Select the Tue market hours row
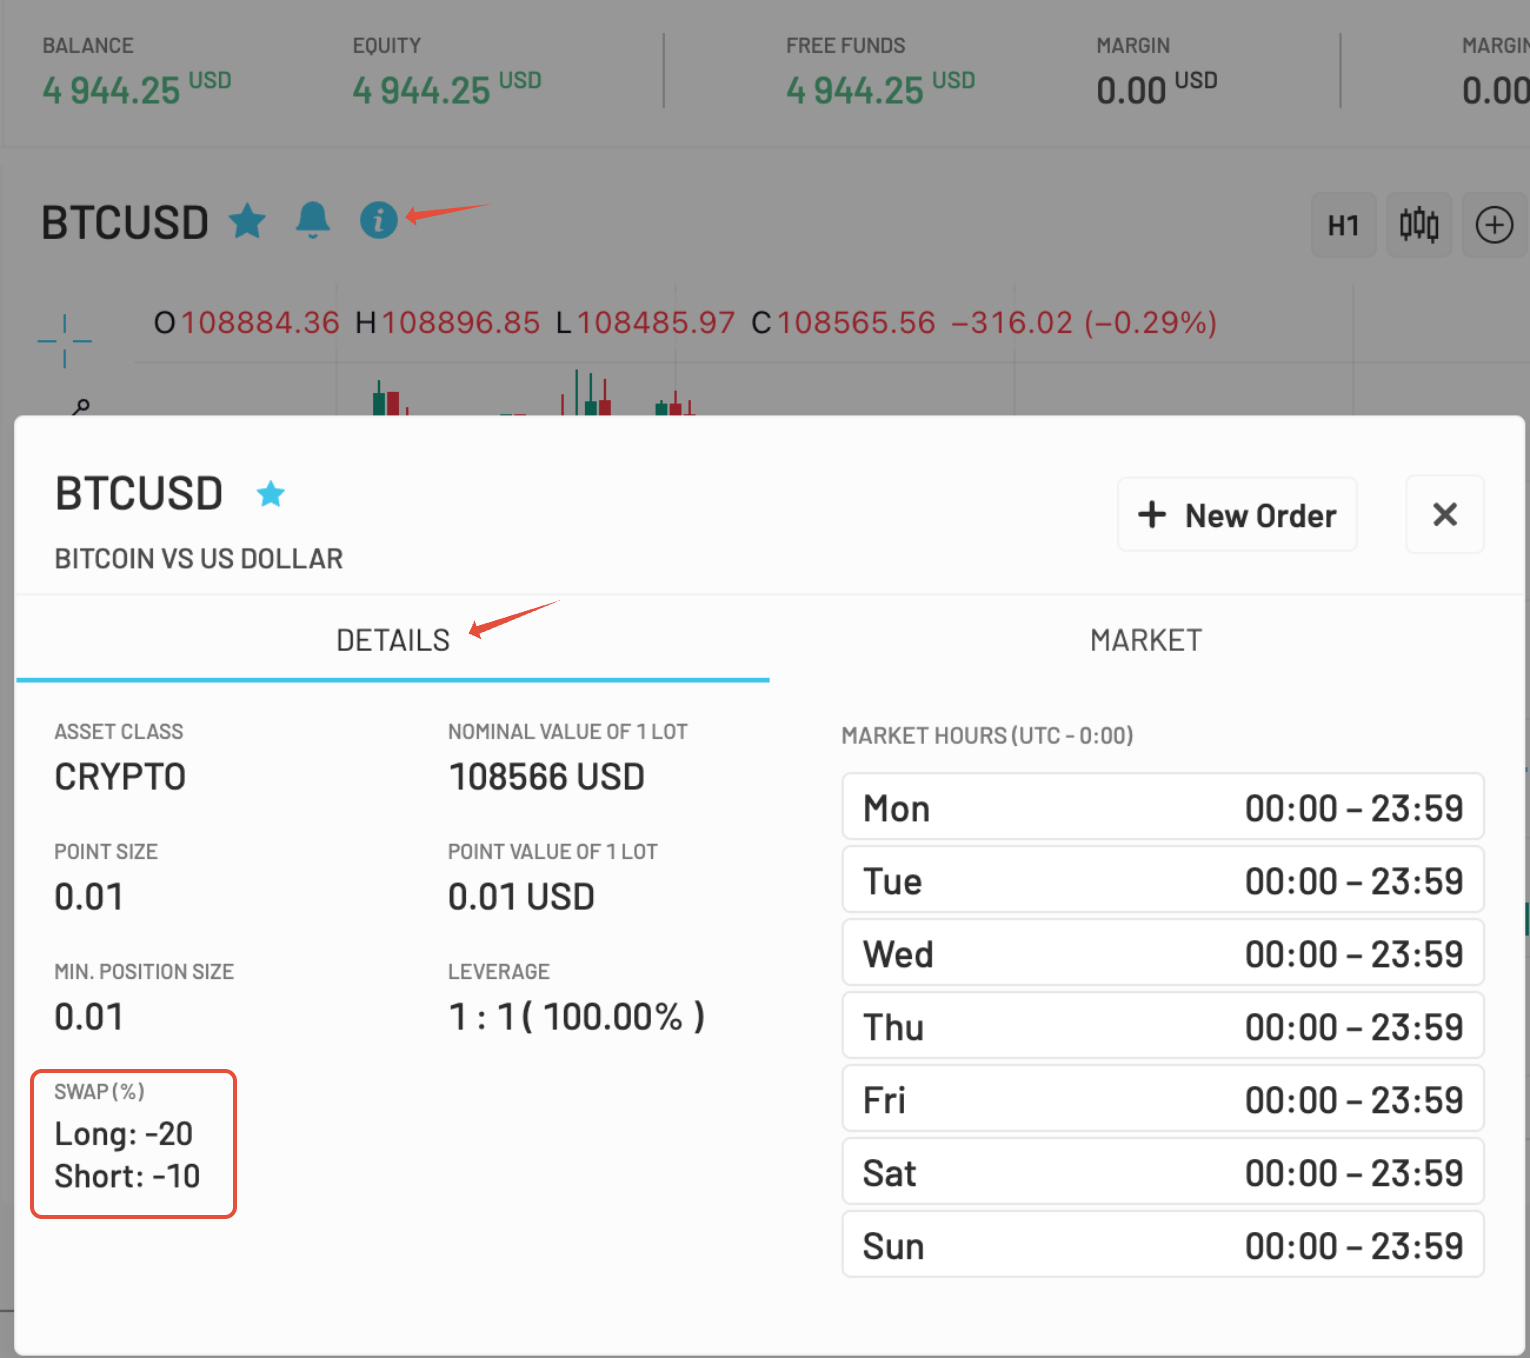This screenshot has height=1358, width=1530. [x=1163, y=880]
